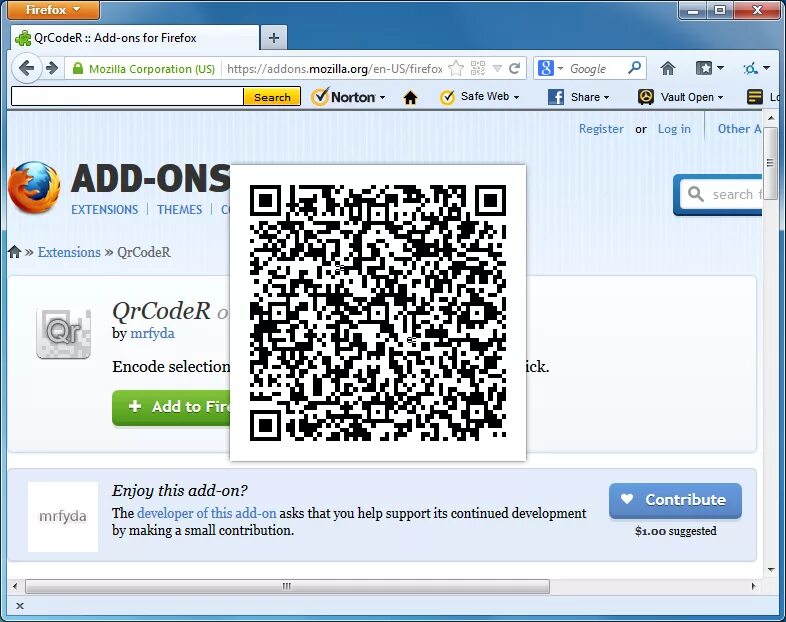The width and height of the screenshot is (786, 622).
Task: Open the EXTENSIONS navigation item
Action: point(104,210)
